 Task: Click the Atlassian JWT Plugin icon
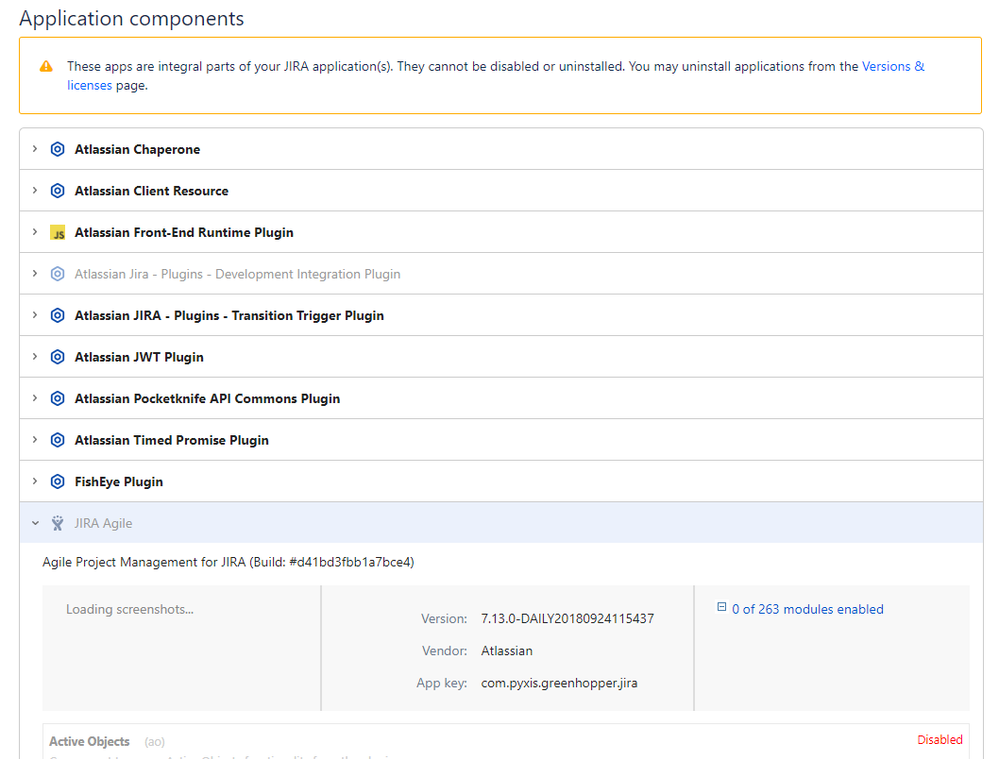pos(57,357)
